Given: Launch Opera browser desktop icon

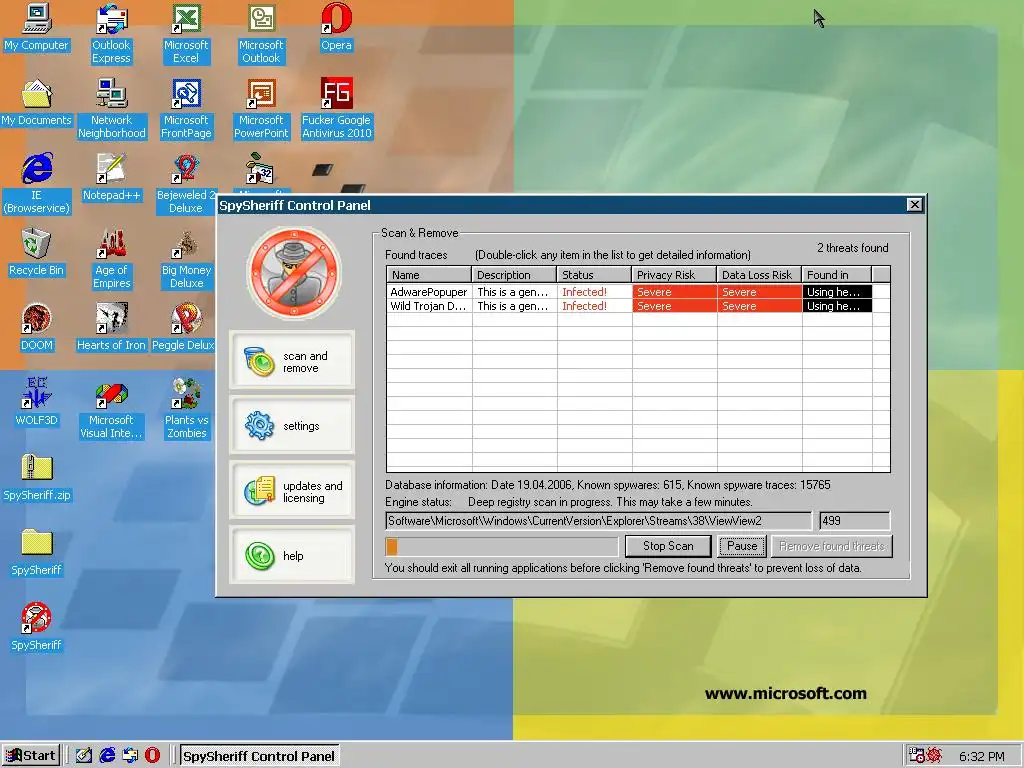Looking at the screenshot, I should 336,26.
